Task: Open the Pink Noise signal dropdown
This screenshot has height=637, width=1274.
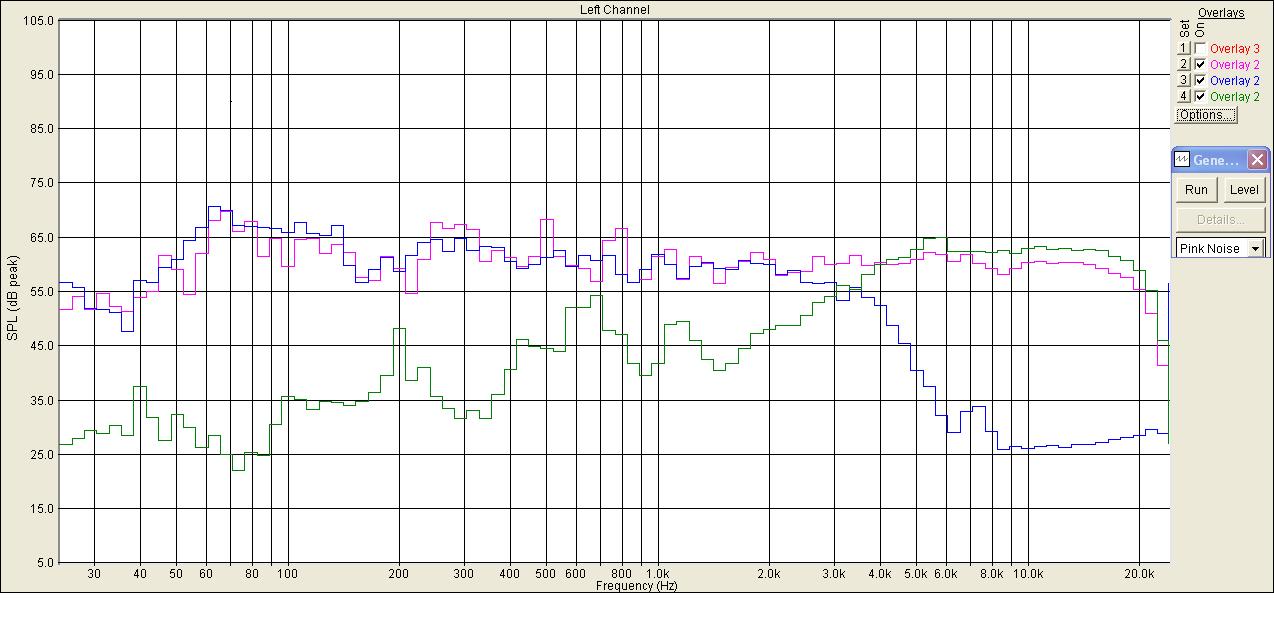Action: (1257, 248)
